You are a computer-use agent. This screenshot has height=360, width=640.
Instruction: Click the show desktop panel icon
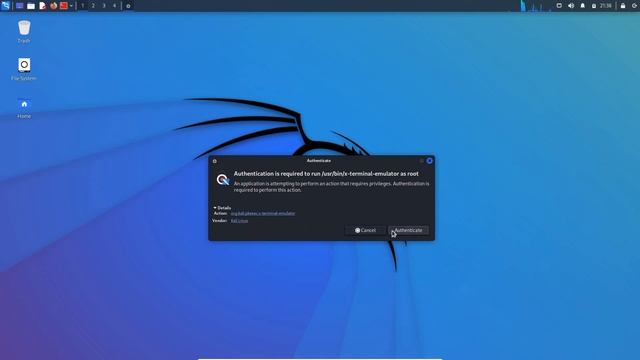click(19, 6)
